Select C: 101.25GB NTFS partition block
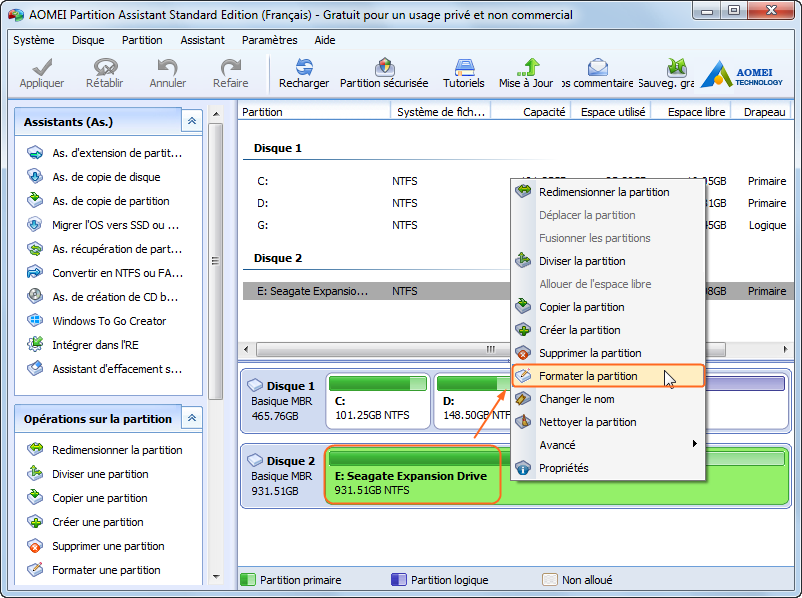 [x=378, y=401]
